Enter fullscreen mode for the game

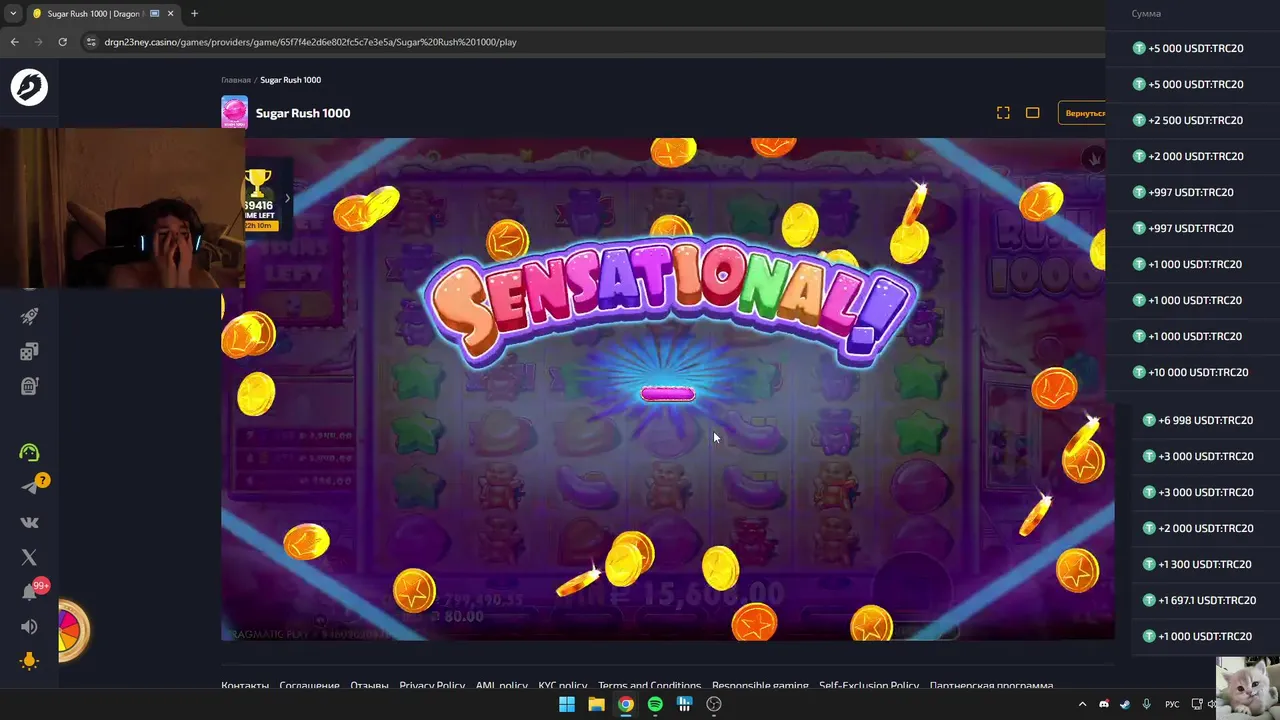[x=1003, y=113]
